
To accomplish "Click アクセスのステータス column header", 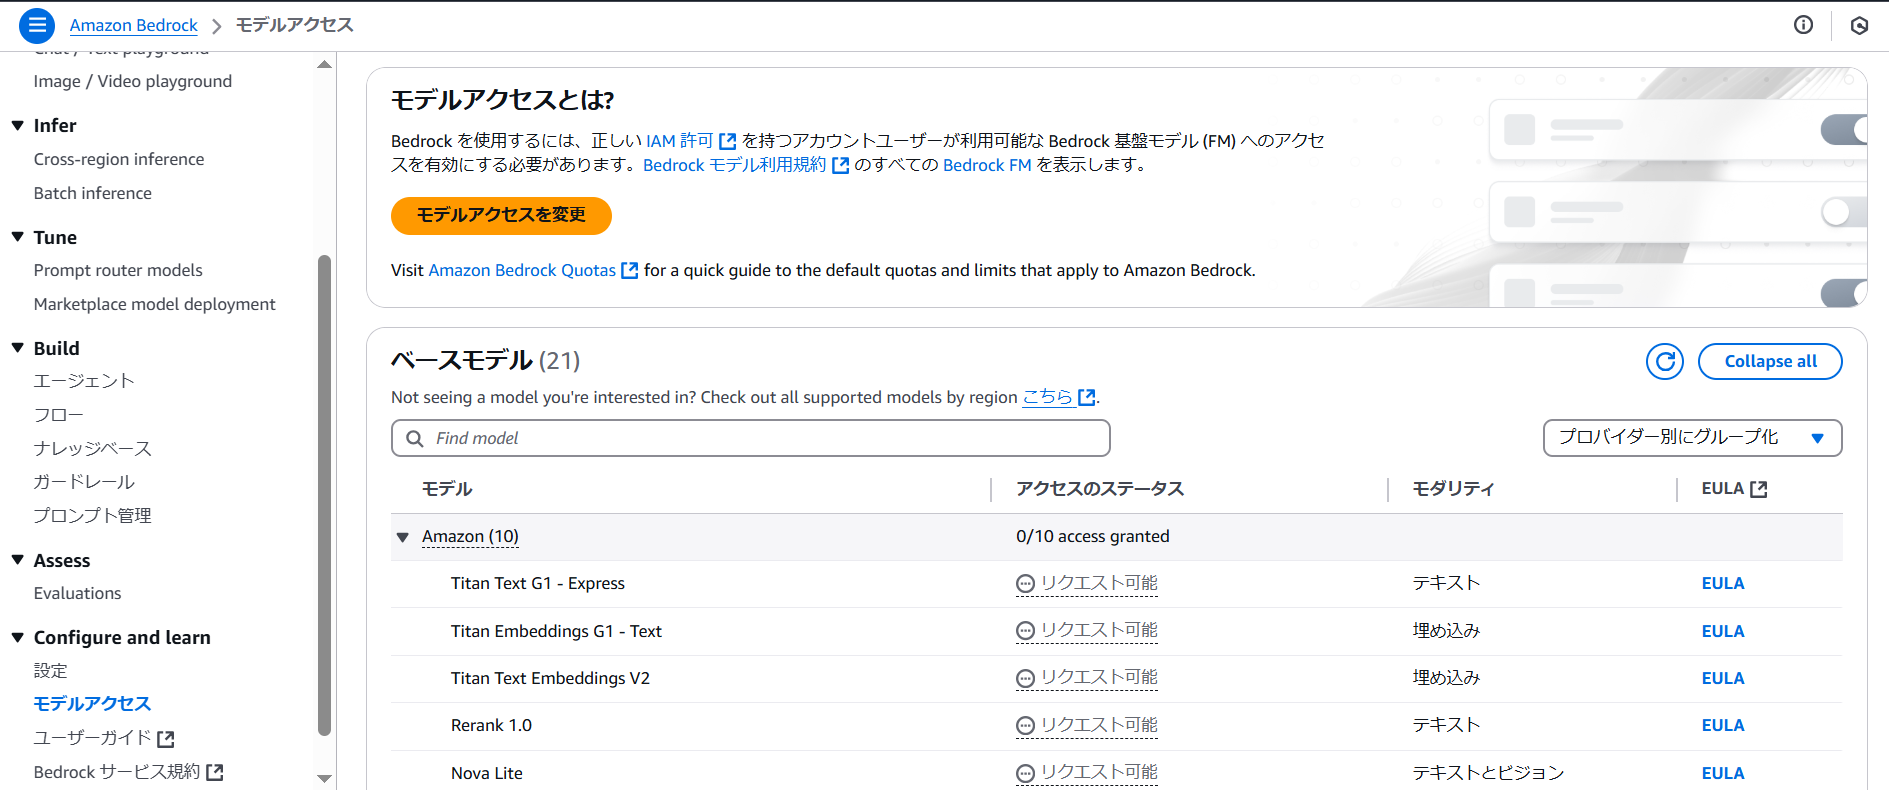I will [1100, 489].
